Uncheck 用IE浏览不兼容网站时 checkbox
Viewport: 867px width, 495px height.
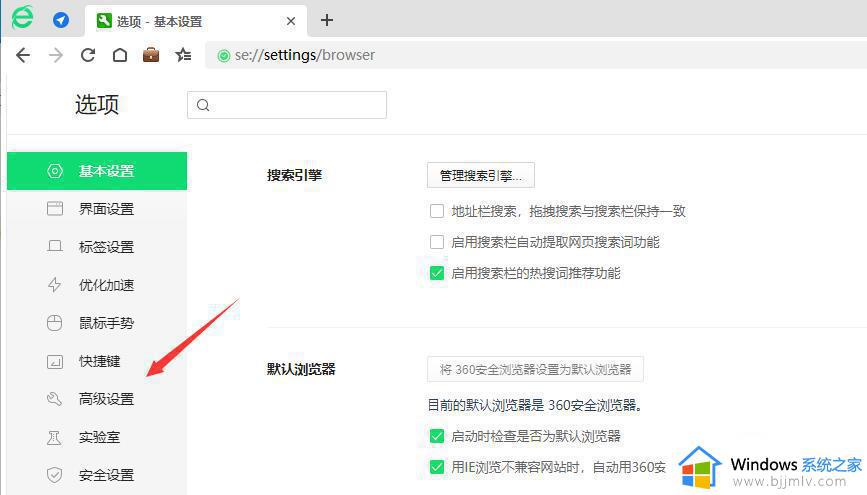tap(437, 467)
